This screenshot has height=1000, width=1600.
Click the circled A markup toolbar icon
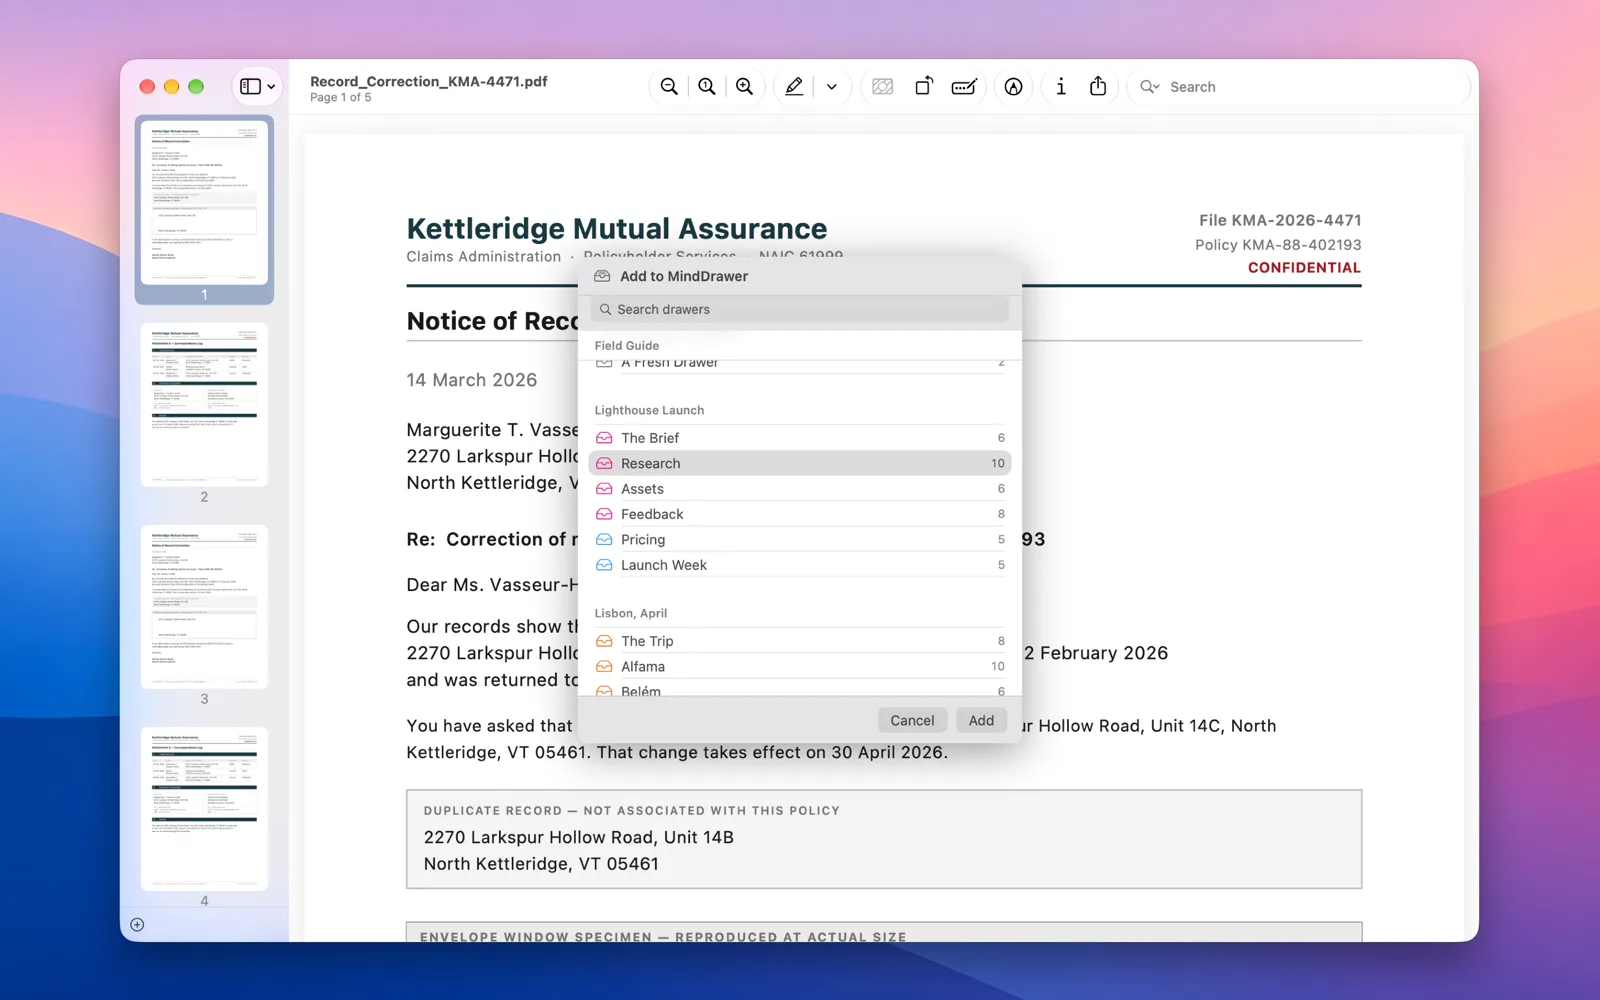pos(1014,87)
